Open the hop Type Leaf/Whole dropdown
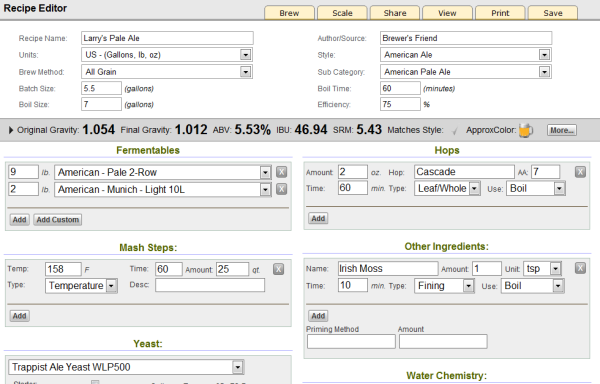600x384 pixels. click(x=447, y=188)
